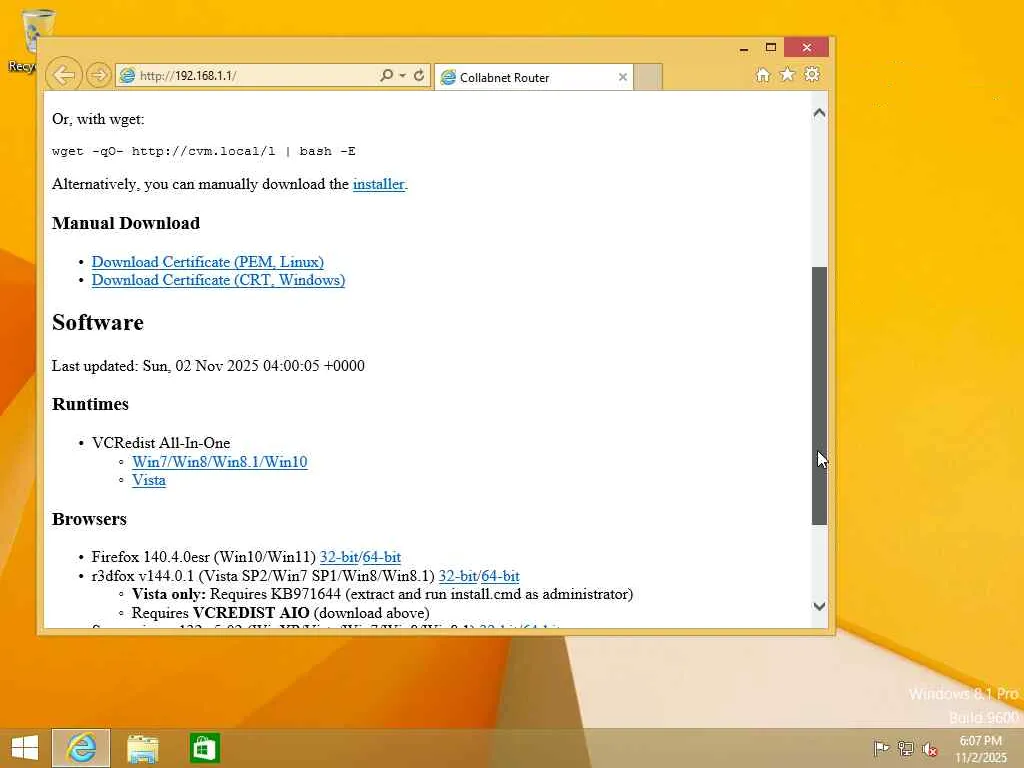Open a new blank tab
The image size is (1024, 768).
pos(648,77)
